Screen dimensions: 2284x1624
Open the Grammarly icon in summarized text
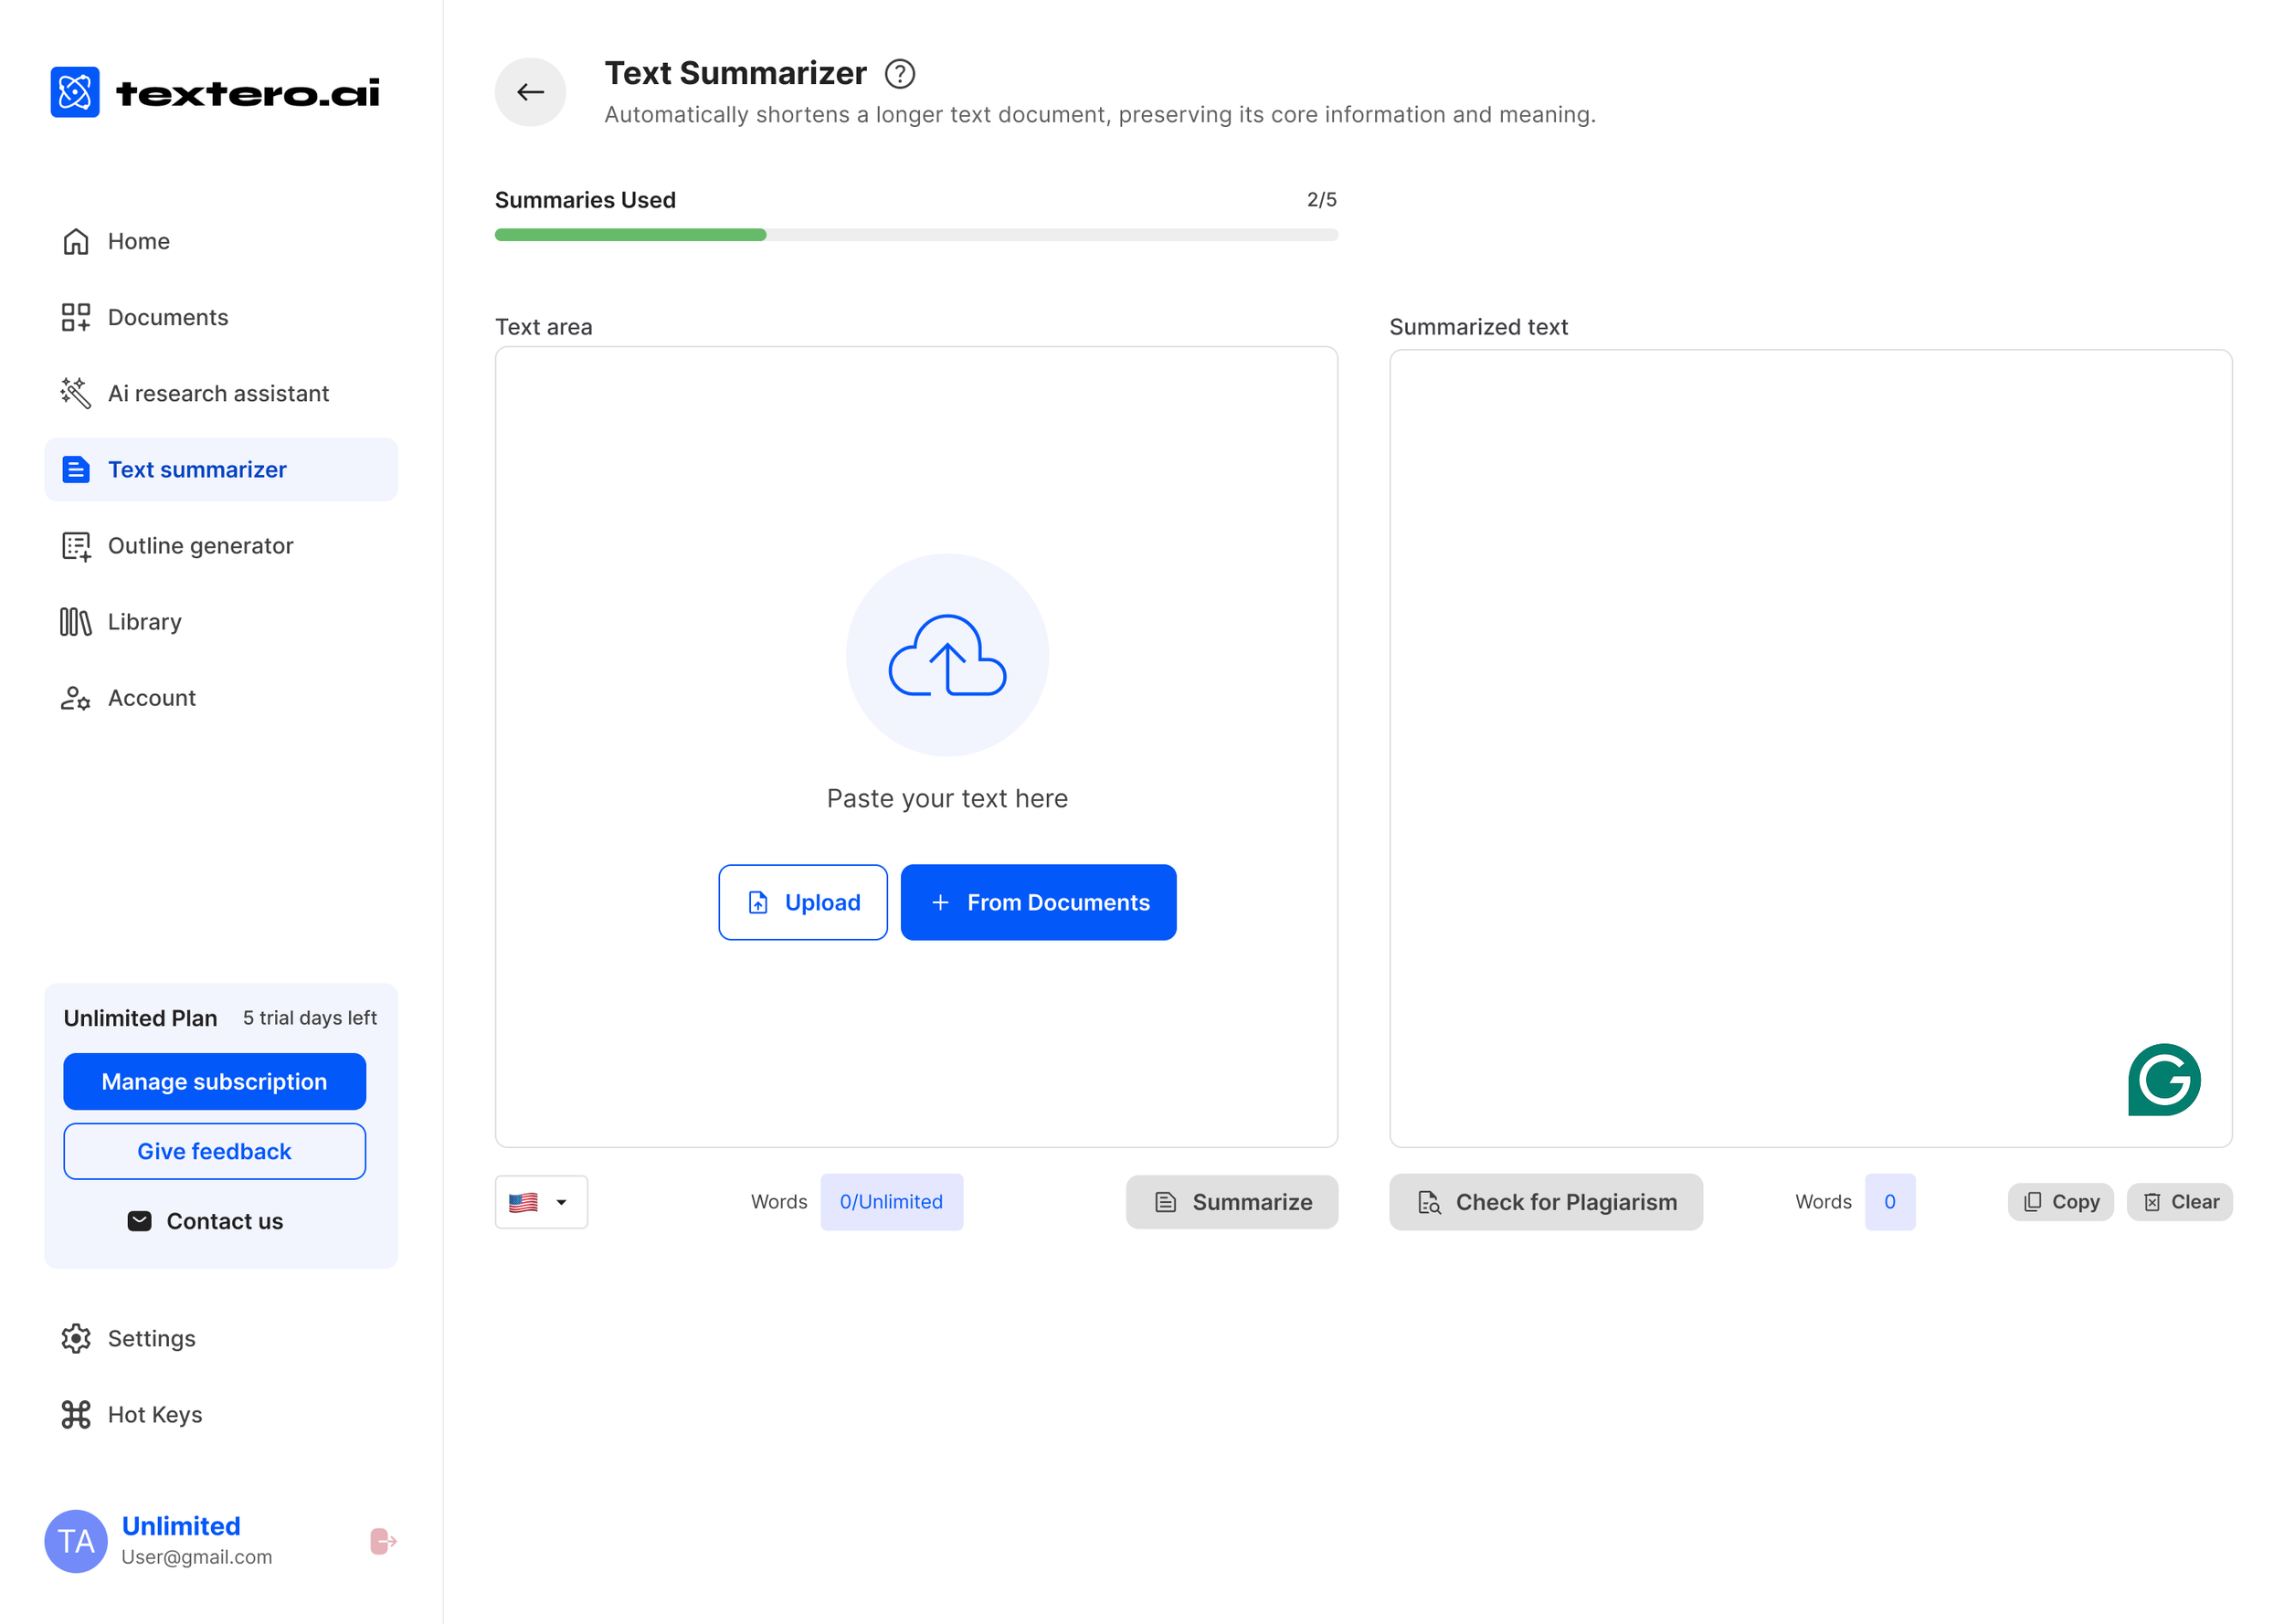click(x=2163, y=1079)
